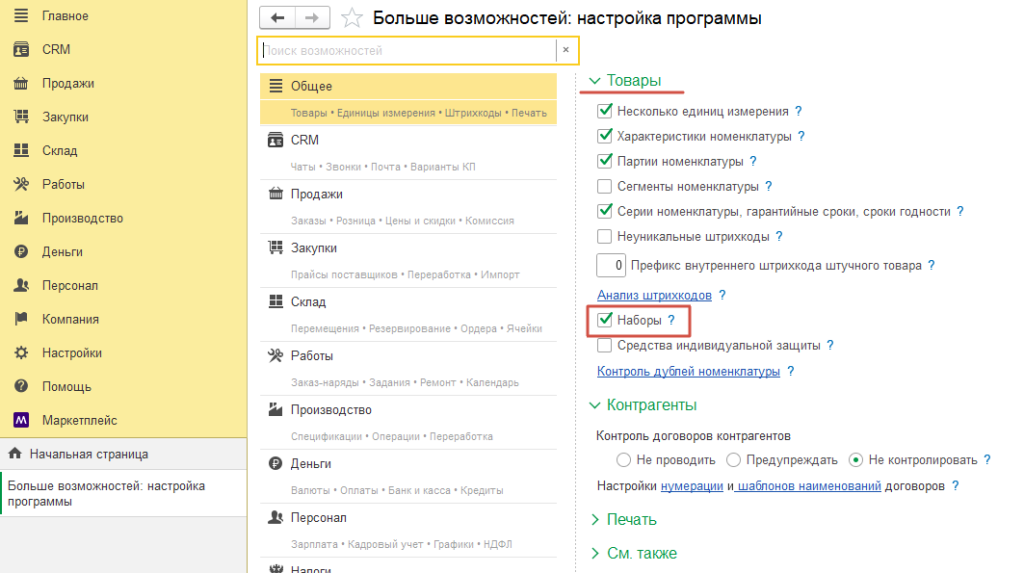Enable Сегменты номенклатуры checkbox
The width and height of the screenshot is (1024, 573).
[x=604, y=186]
